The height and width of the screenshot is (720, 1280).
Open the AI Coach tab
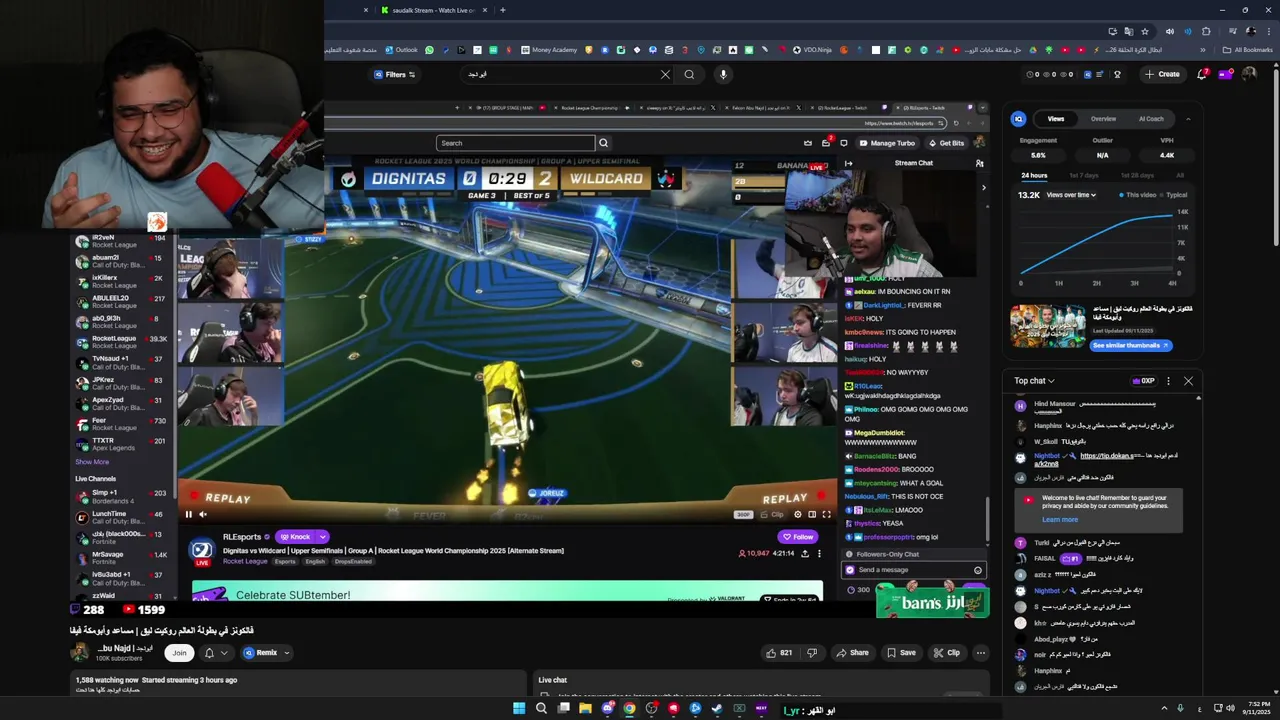pyautogui.click(x=1151, y=119)
